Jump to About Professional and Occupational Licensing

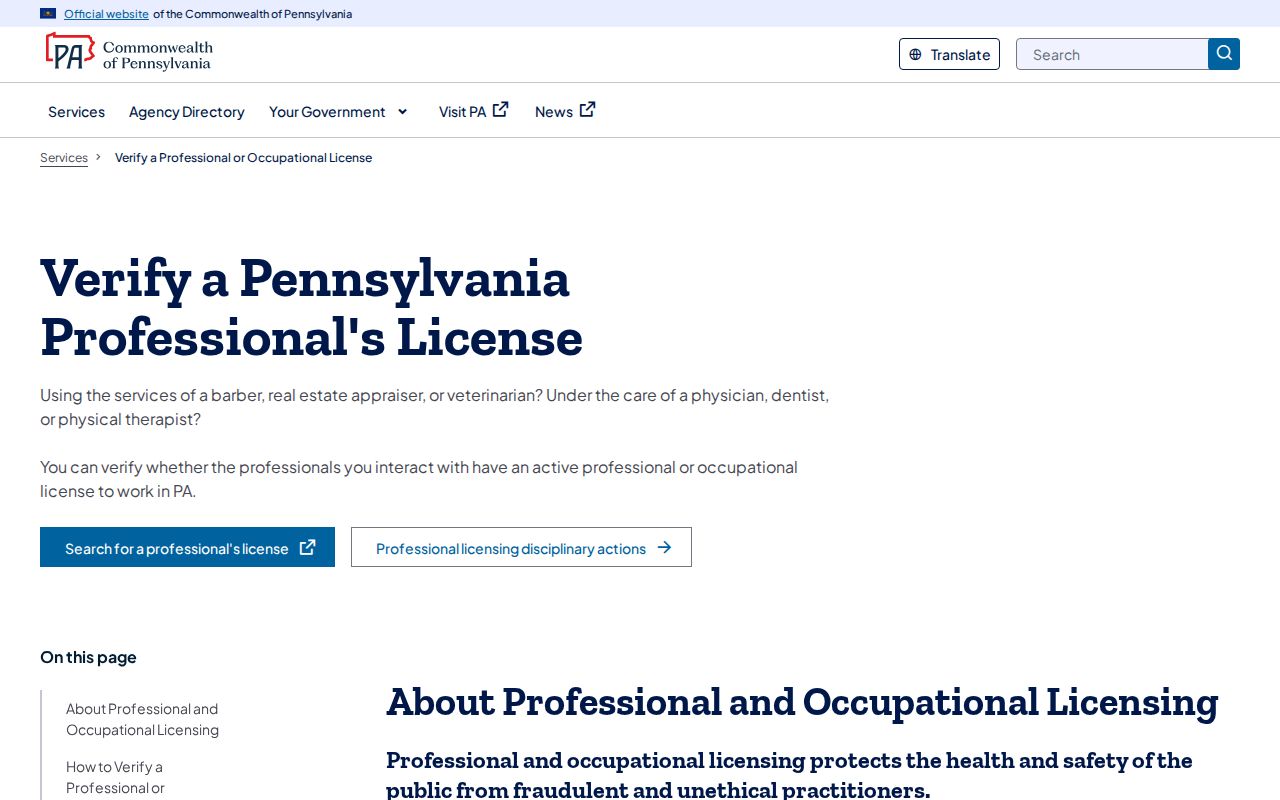[x=142, y=719]
